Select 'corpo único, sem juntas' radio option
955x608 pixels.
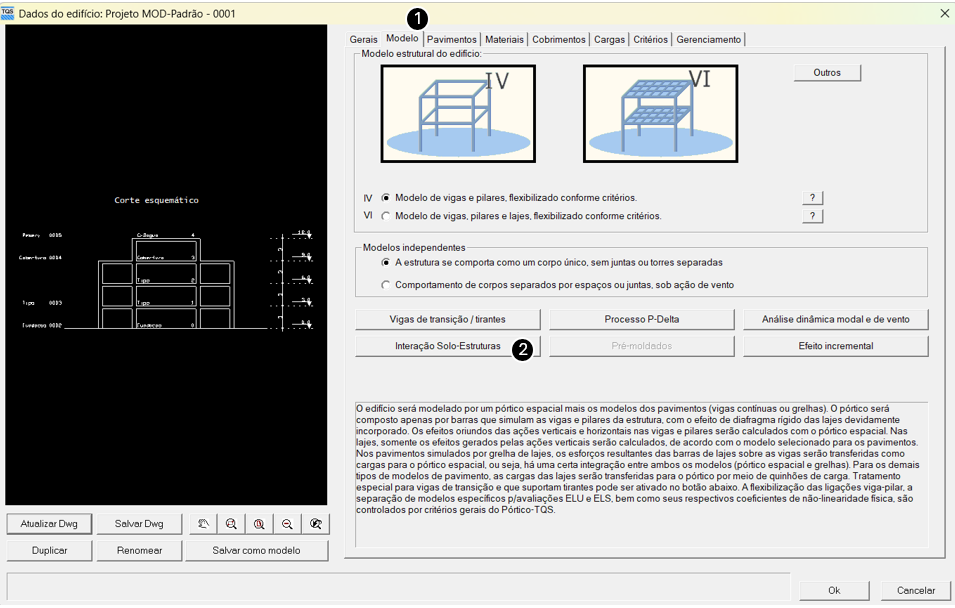pyautogui.click(x=386, y=263)
